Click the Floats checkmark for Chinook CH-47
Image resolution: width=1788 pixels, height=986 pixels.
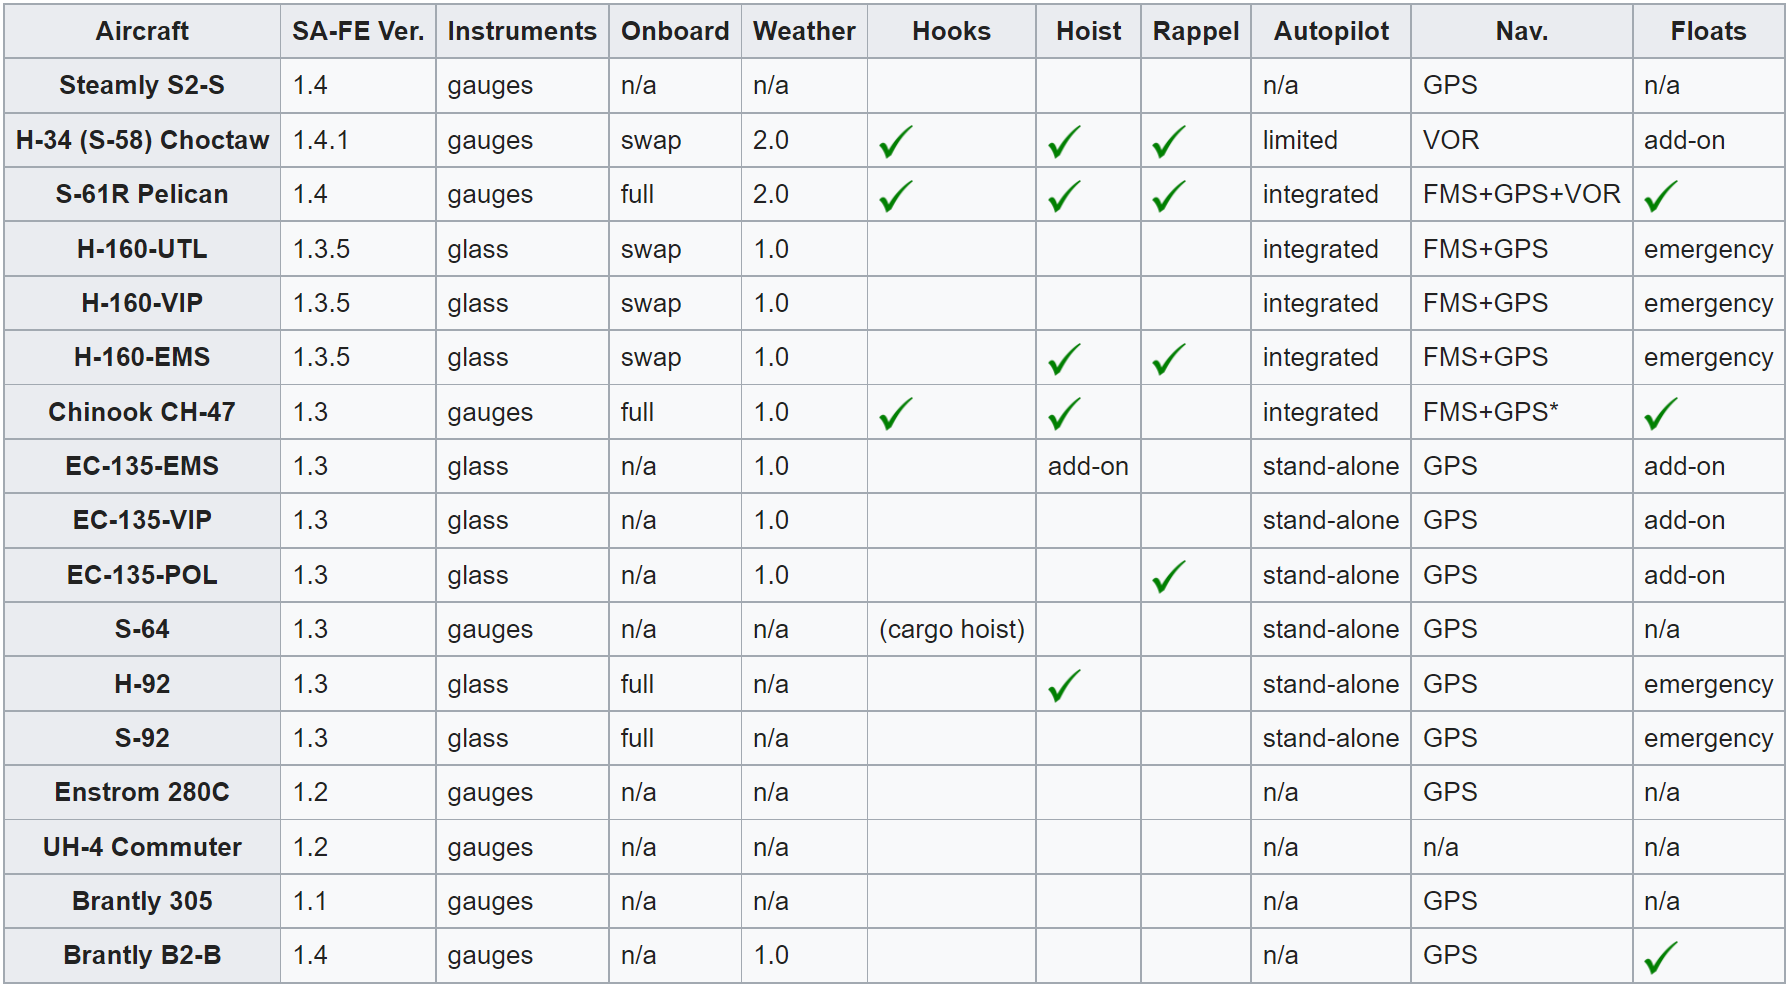point(1661,413)
